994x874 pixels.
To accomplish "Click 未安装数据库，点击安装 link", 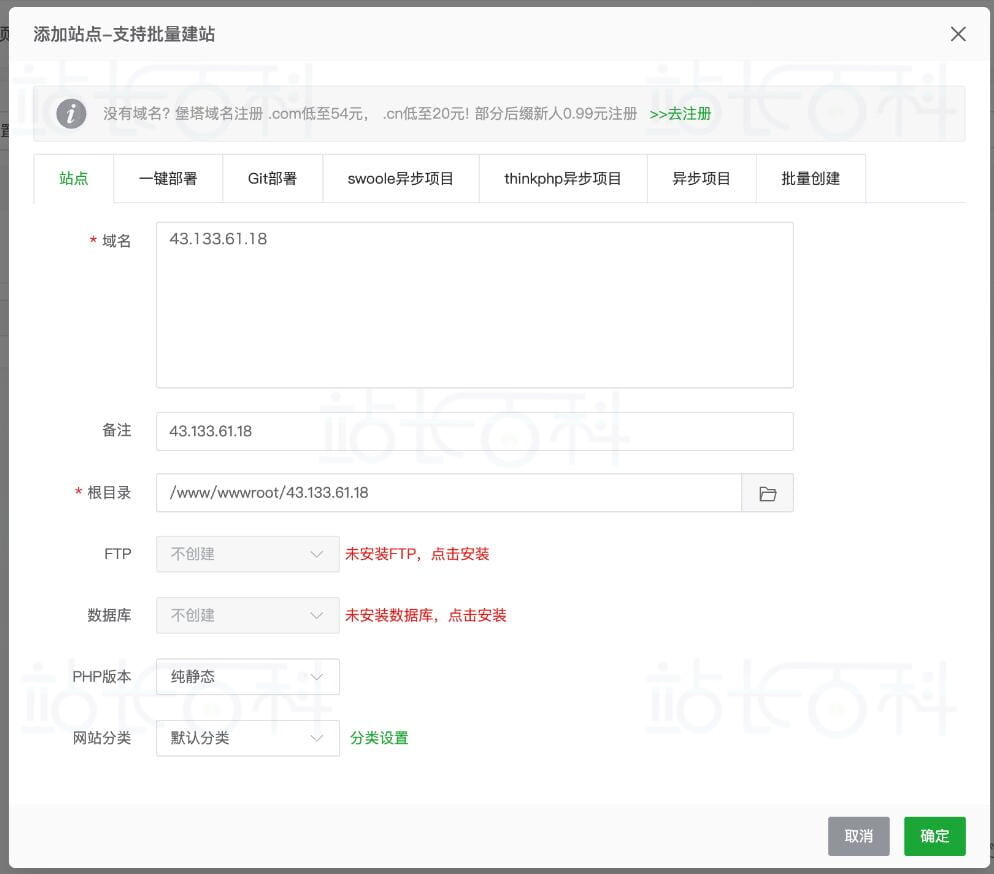I will tap(426, 615).
